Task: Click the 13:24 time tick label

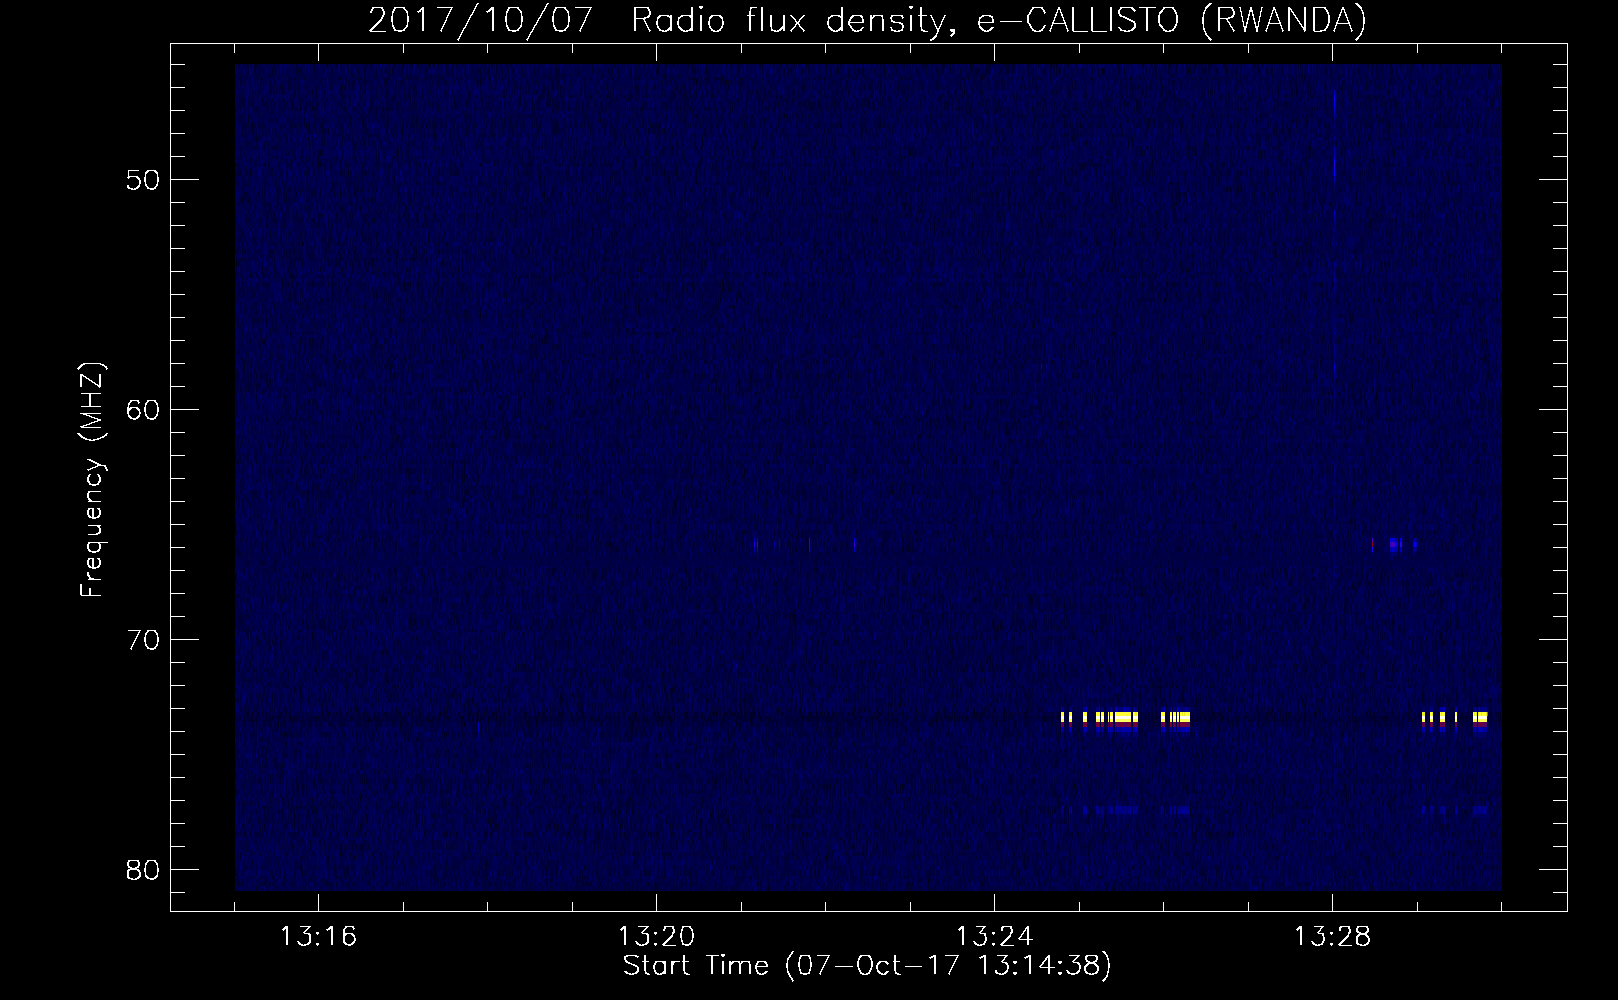Action: 995,937
